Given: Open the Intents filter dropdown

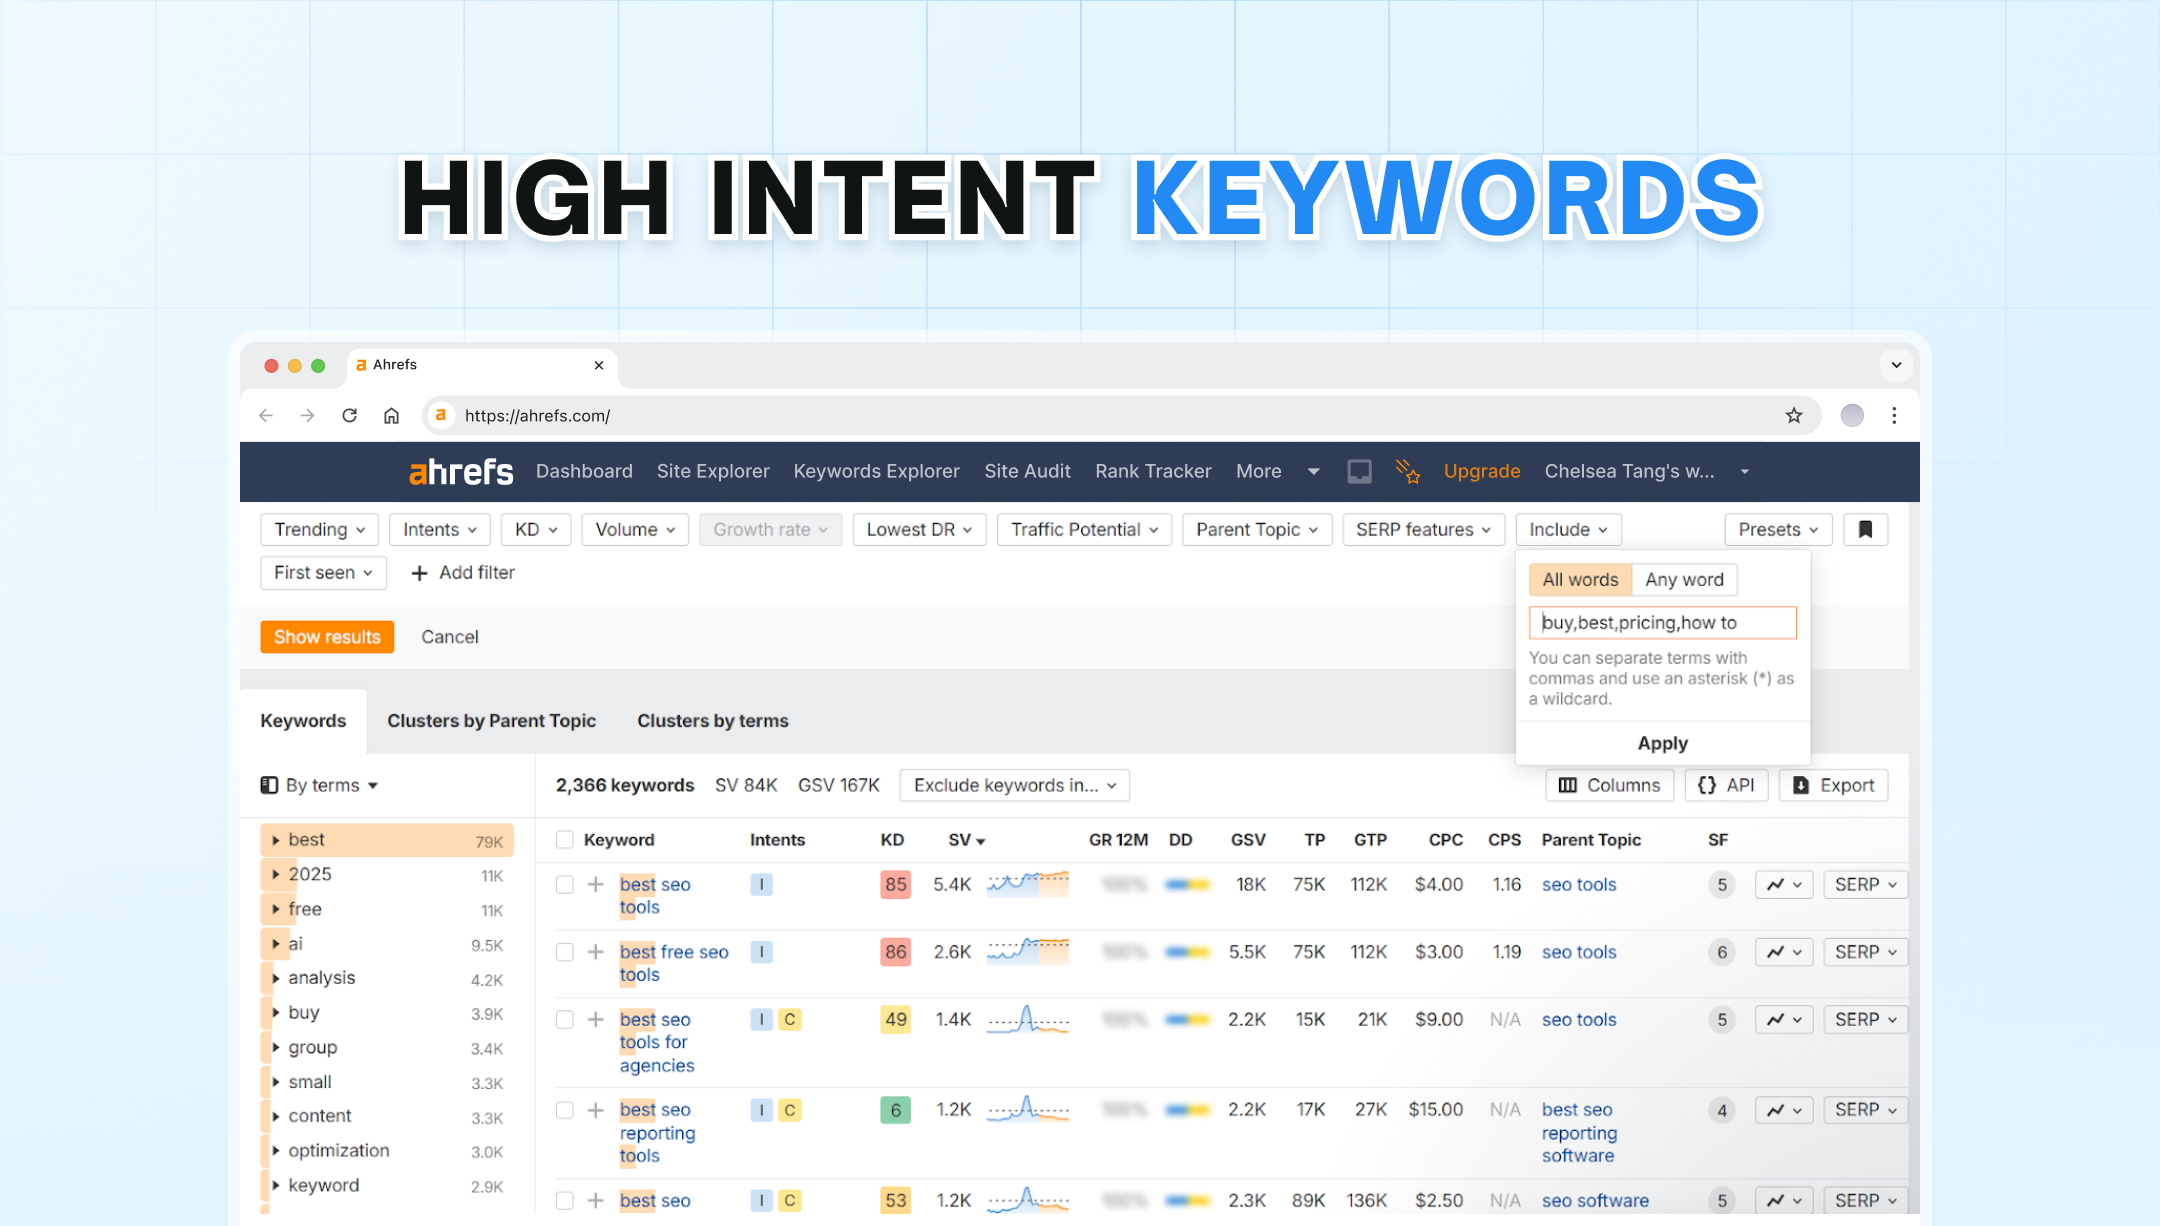Looking at the screenshot, I should 440,529.
